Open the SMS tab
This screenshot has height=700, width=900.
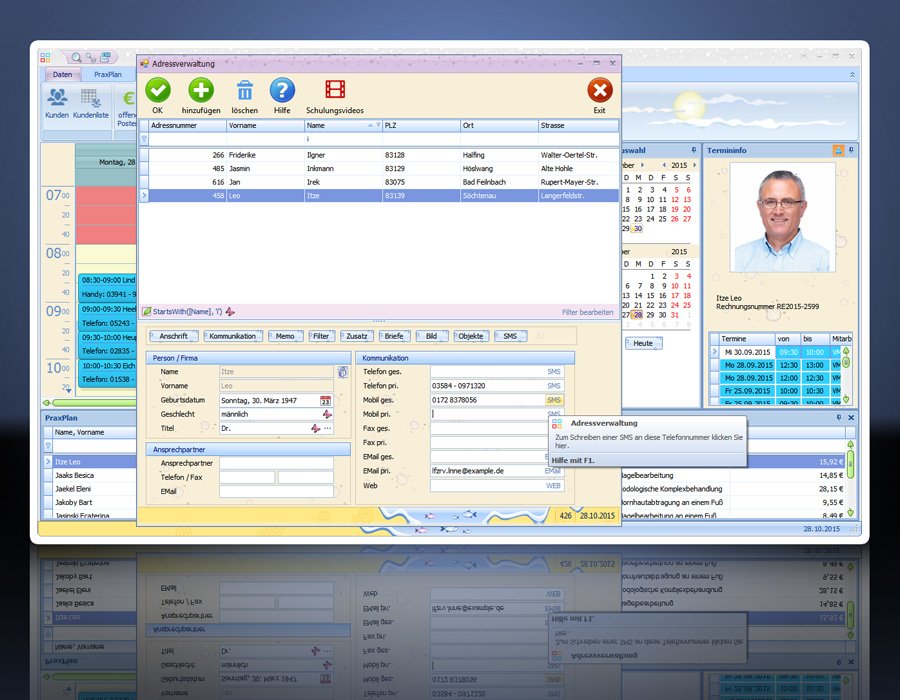pos(510,336)
